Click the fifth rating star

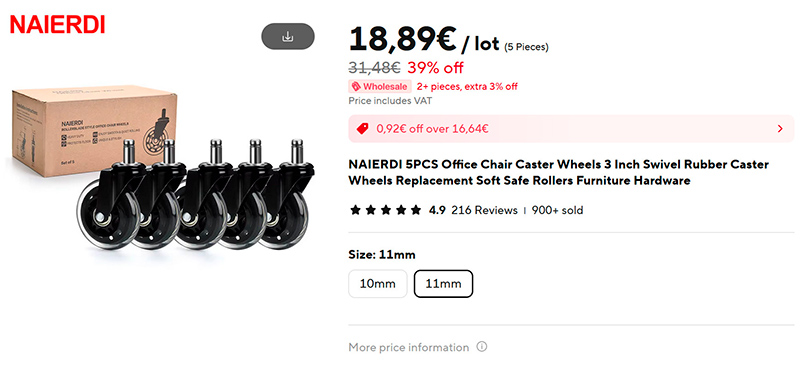click(x=416, y=210)
